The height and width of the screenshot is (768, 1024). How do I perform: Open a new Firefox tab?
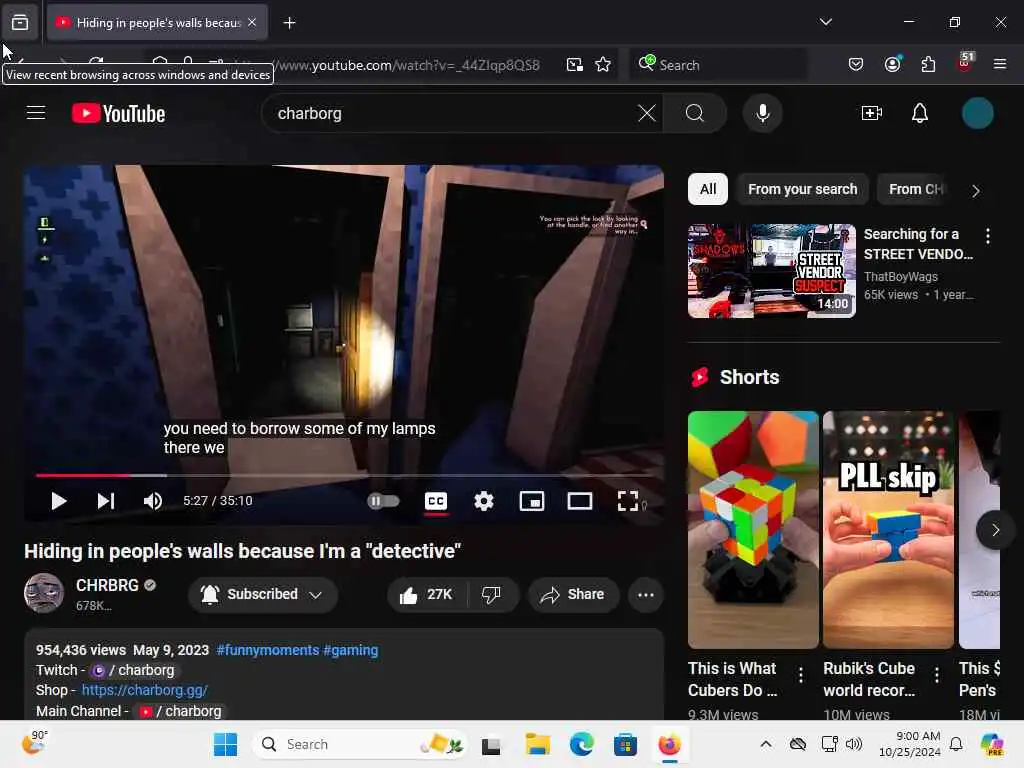pos(289,23)
